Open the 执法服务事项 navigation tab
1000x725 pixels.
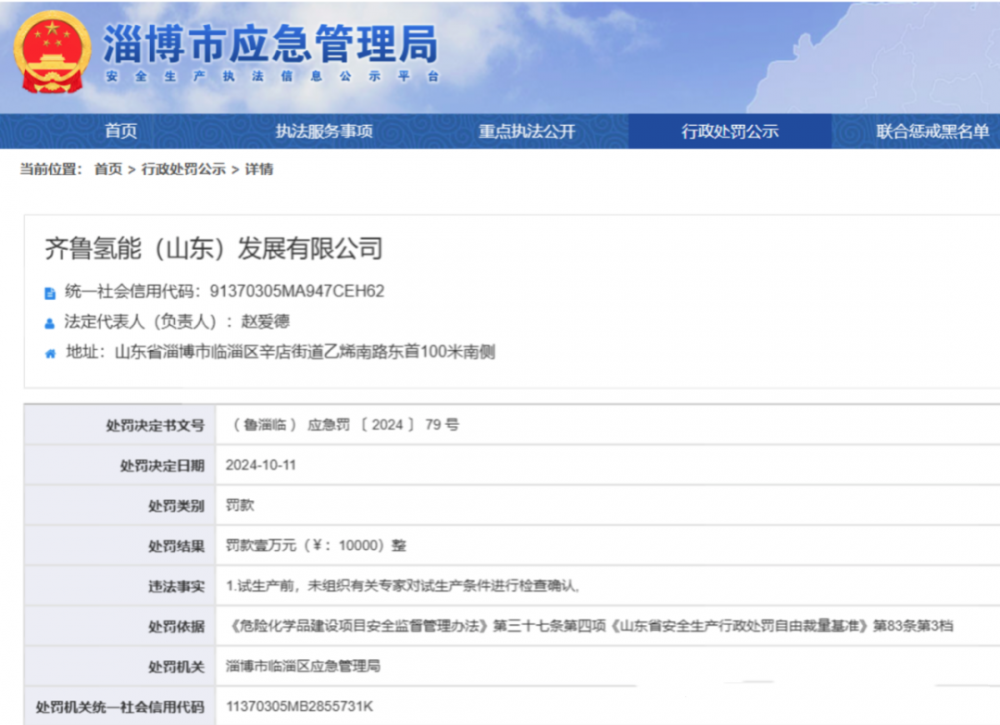[324, 131]
